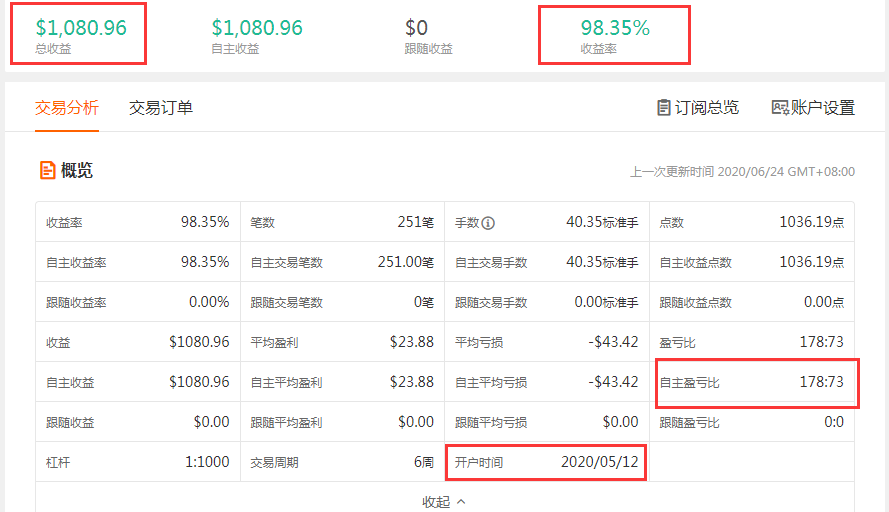Click the orange document icon beside 概览
This screenshot has height=512, width=889.
coord(47,170)
